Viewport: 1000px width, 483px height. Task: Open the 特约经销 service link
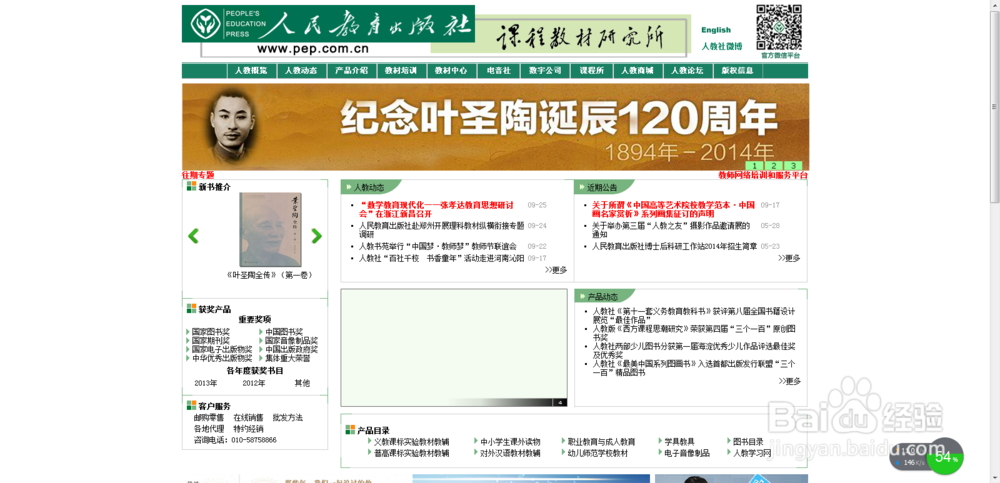(x=248, y=429)
